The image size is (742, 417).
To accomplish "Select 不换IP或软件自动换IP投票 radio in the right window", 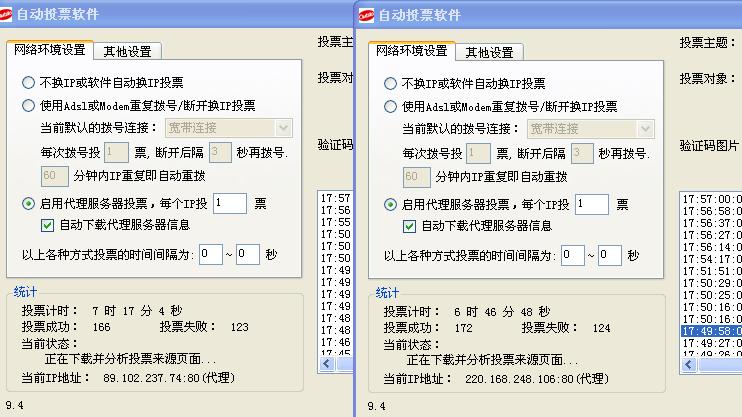I will pyautogui.click(x=391, y=84).
